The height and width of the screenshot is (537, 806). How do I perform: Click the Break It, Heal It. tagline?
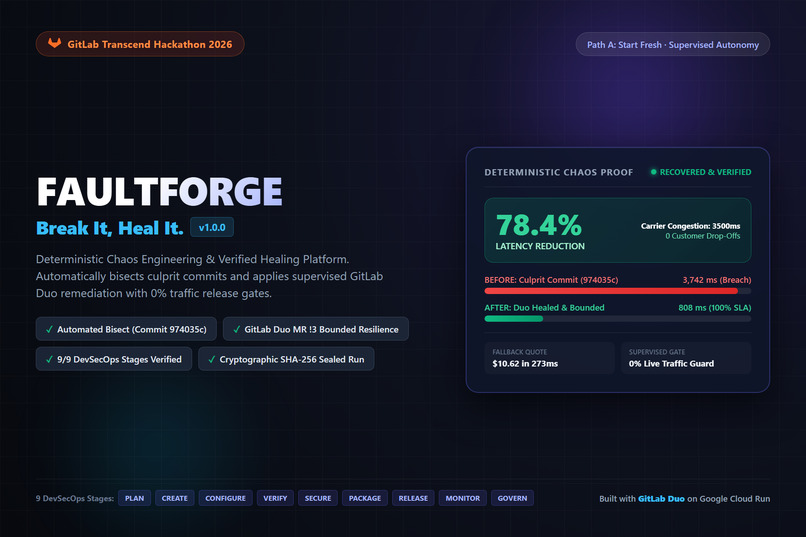click(x=109, y=228)
